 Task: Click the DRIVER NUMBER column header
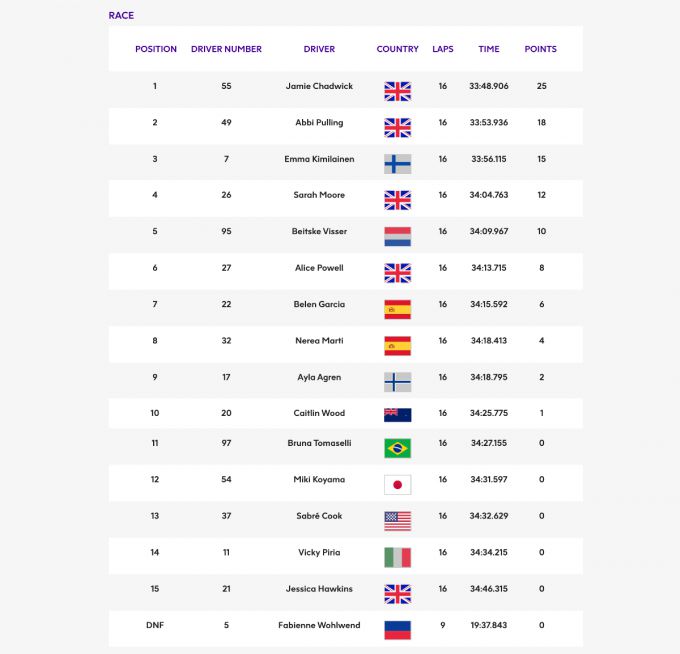226,49
